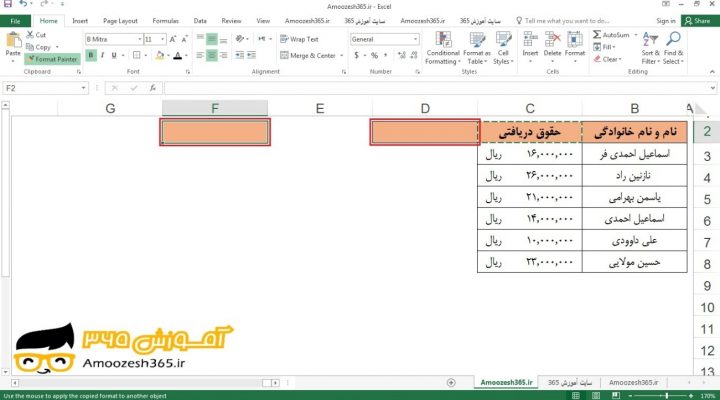The image size is (720, 400).
Task: Select column G header
Action: 110,108
